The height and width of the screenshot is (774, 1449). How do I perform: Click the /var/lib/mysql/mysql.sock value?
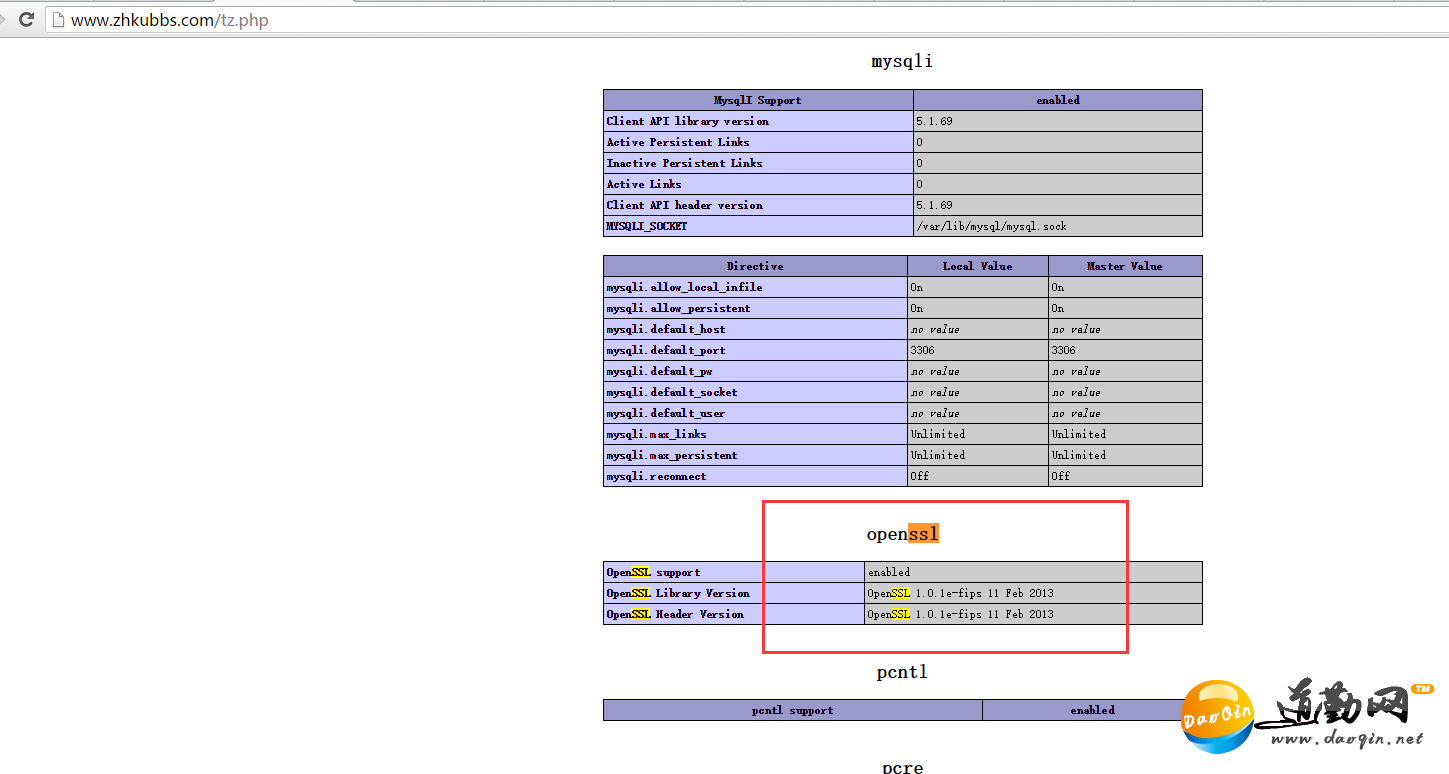[x=992, y=226]
